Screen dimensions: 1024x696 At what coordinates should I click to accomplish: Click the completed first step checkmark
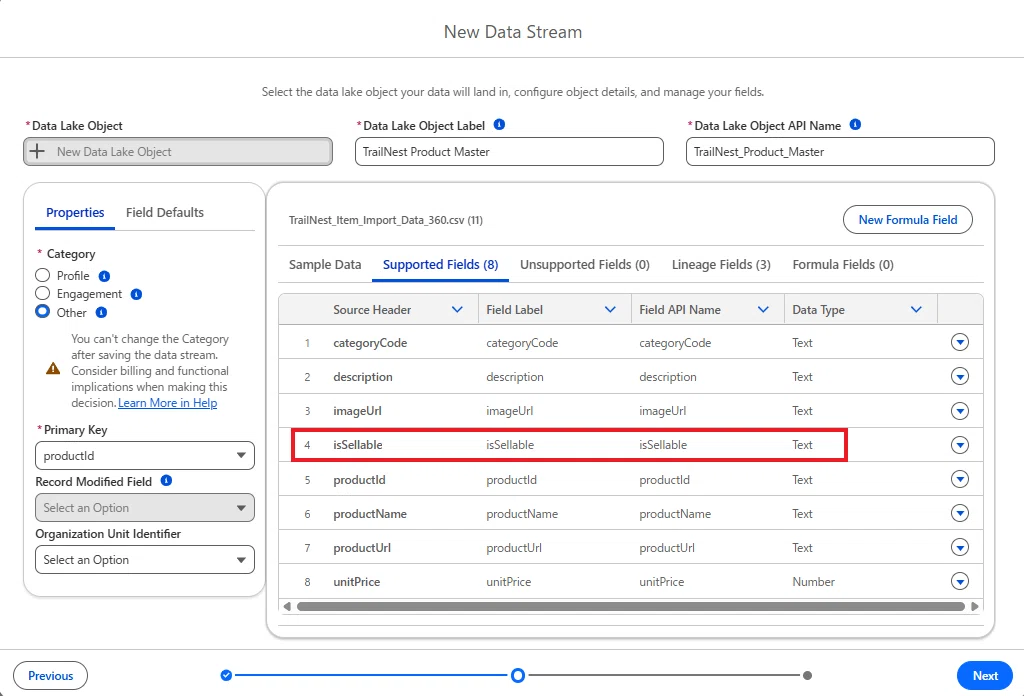(226, 675)
